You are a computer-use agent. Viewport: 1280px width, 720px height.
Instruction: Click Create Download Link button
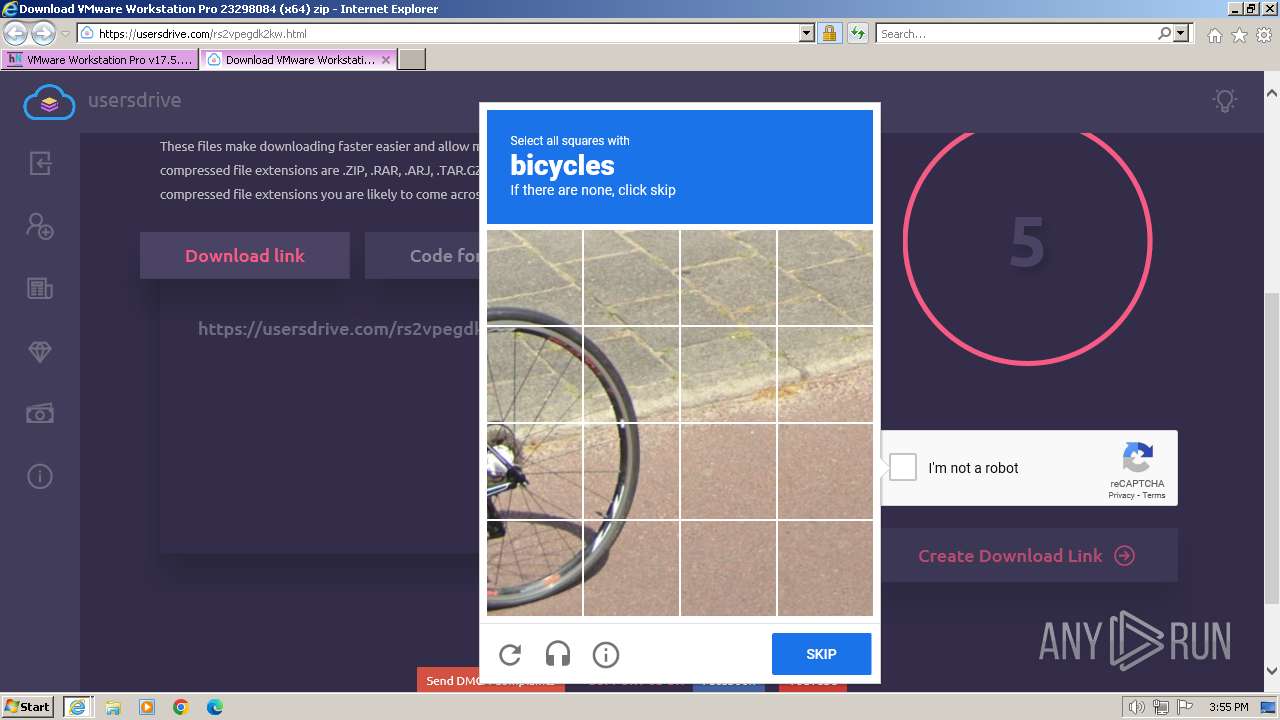point(1026,556)
